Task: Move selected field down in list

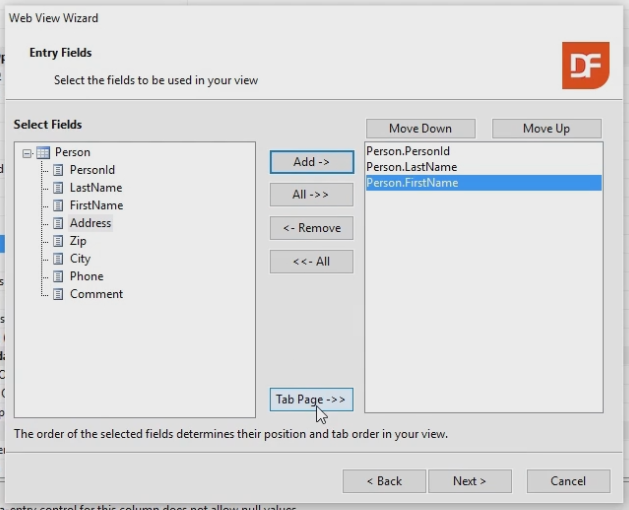Action: [x=420, y=129]
